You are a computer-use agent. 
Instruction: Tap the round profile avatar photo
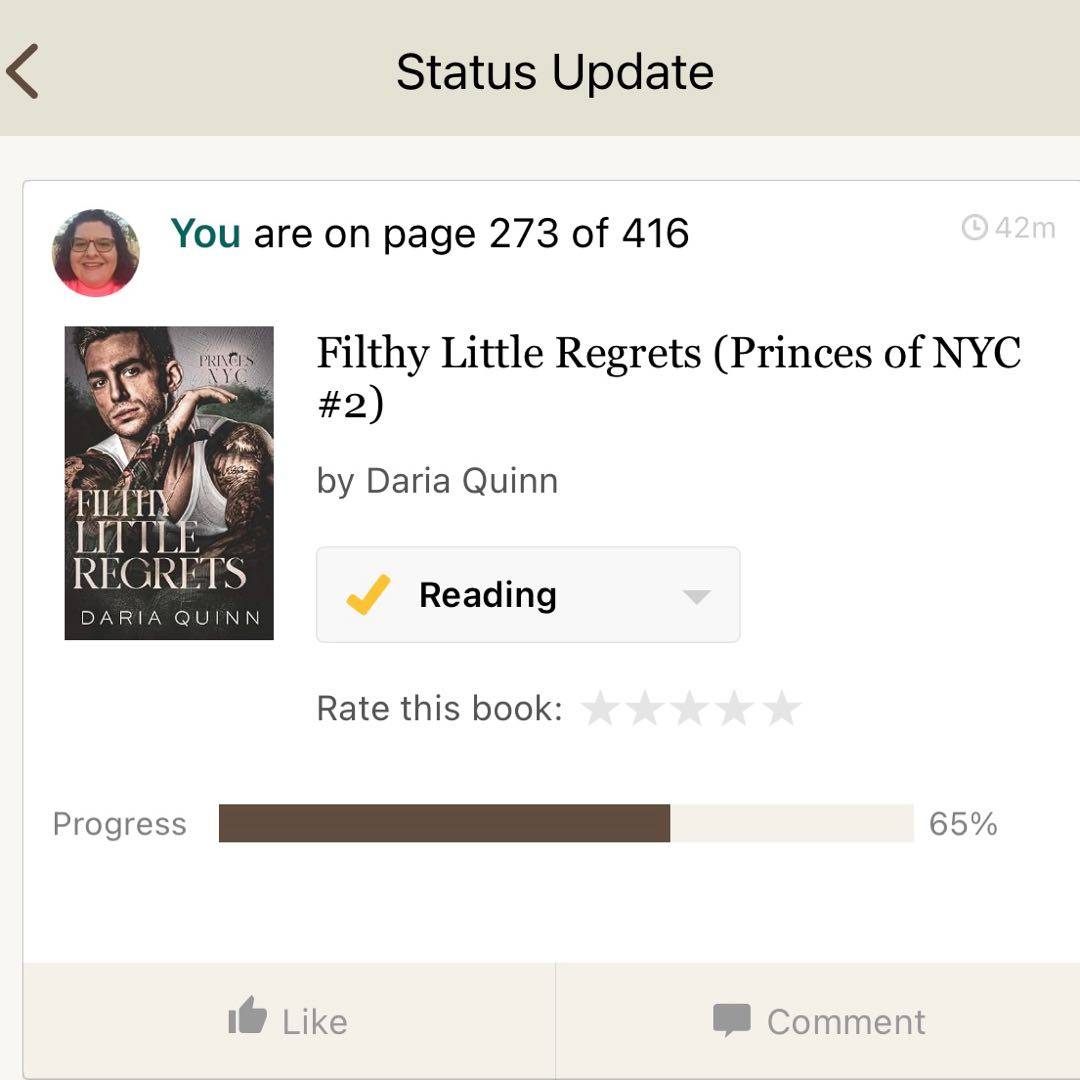(96, 253)
